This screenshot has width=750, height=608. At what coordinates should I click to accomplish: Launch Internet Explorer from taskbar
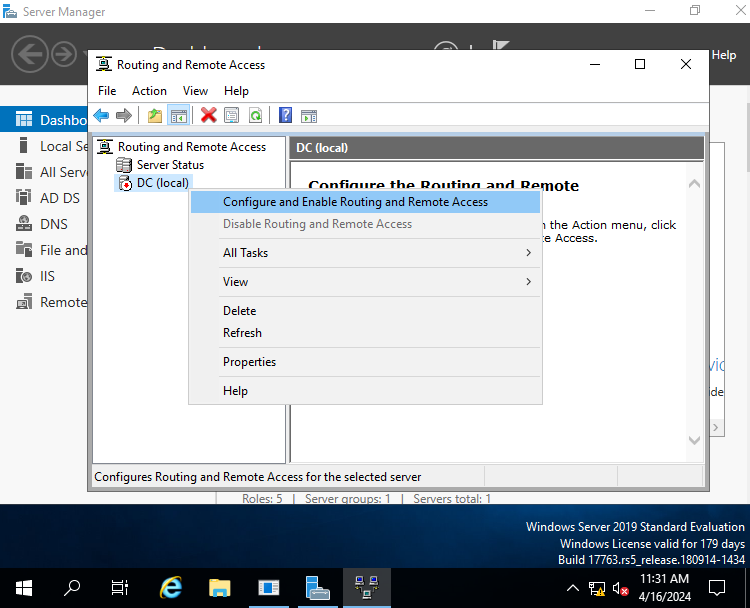point(171,588)
